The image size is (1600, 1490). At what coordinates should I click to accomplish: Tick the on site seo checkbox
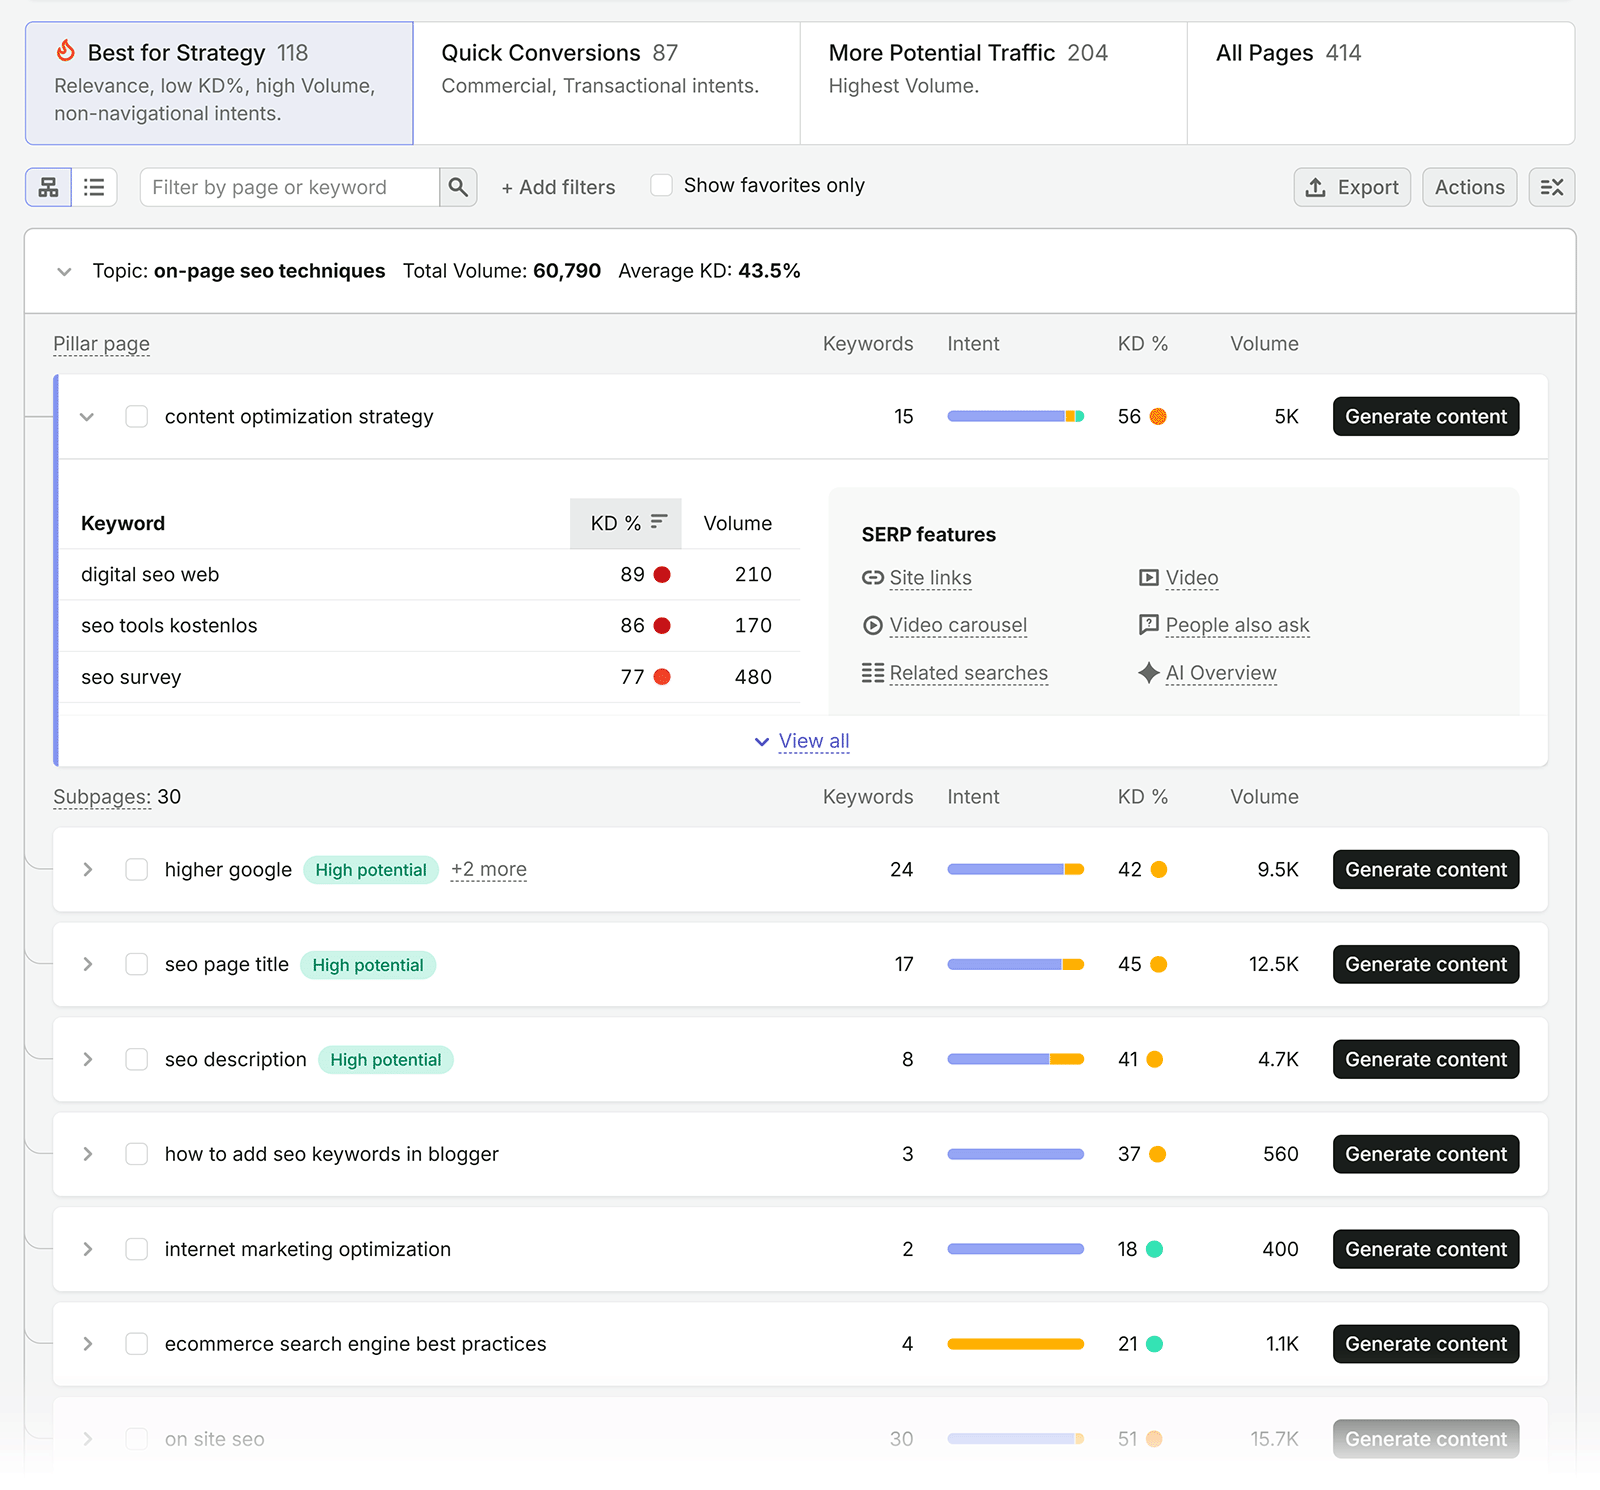click(137, 1439)
